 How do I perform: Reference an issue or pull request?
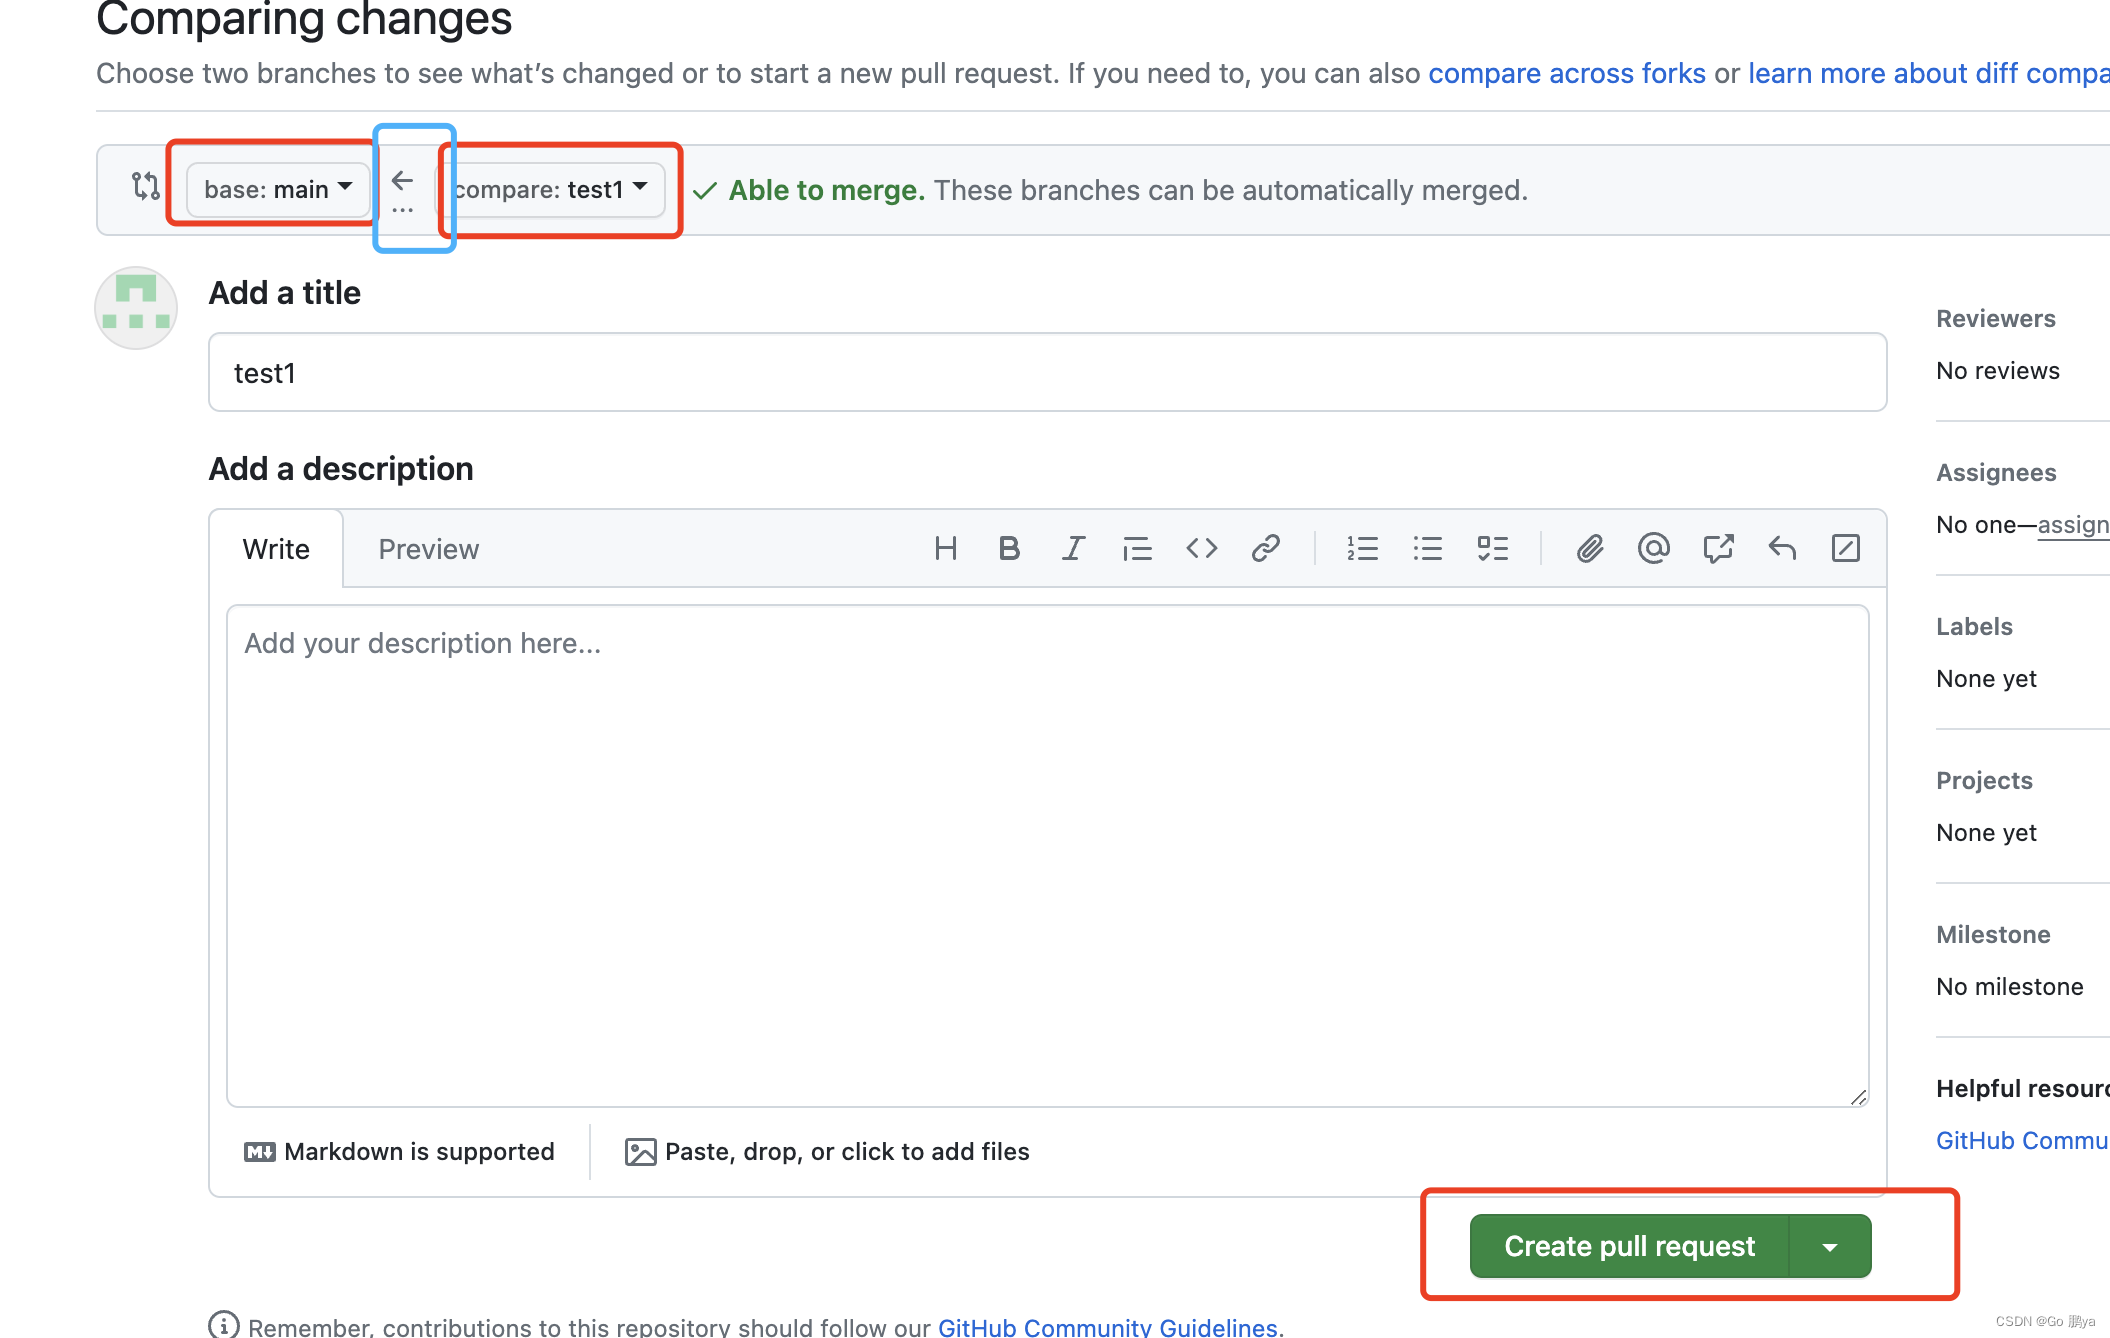click(1718, 548)
